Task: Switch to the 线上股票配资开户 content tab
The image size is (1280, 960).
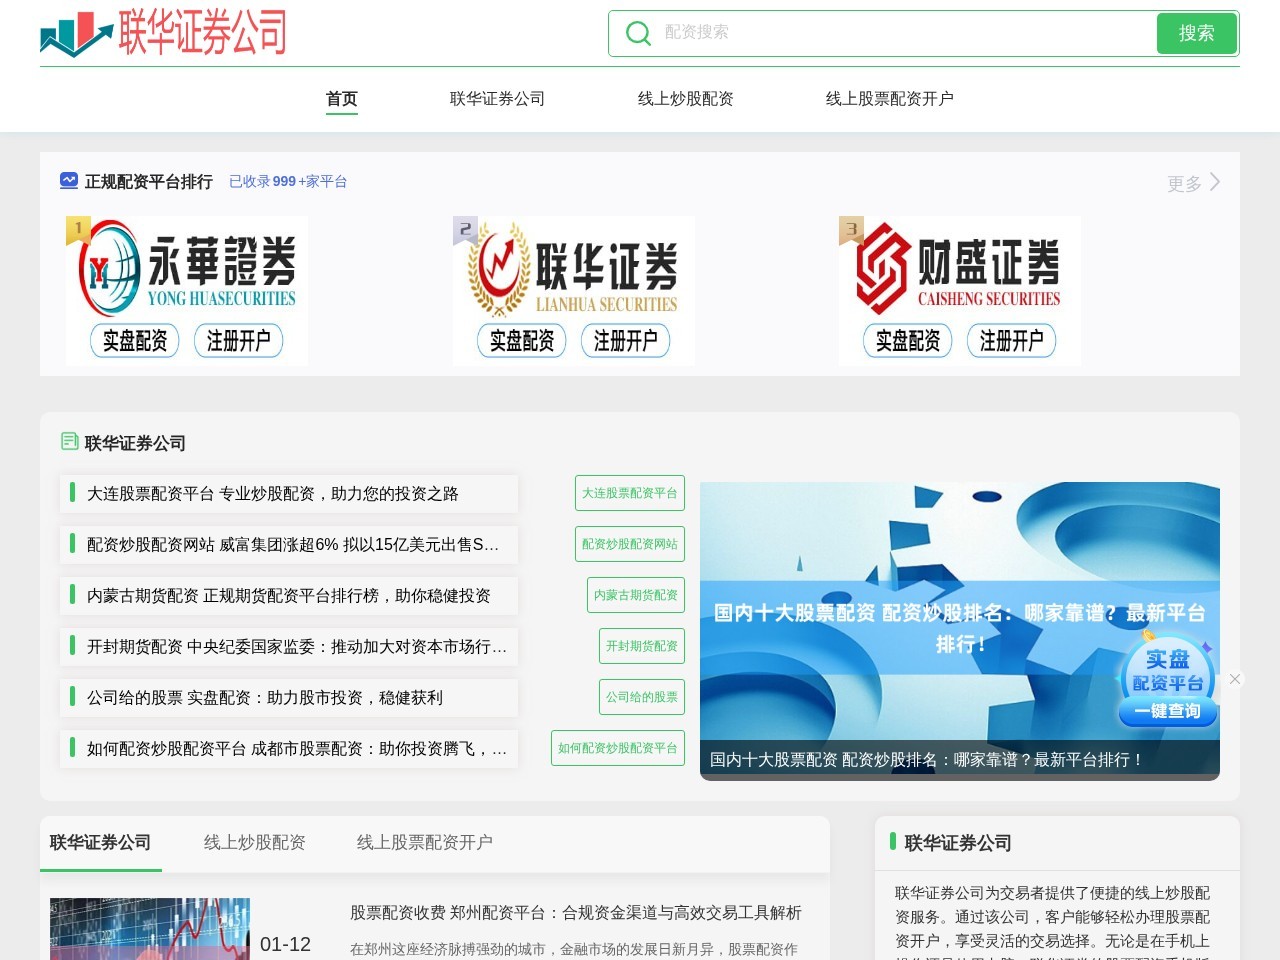Action: point(425,843)
